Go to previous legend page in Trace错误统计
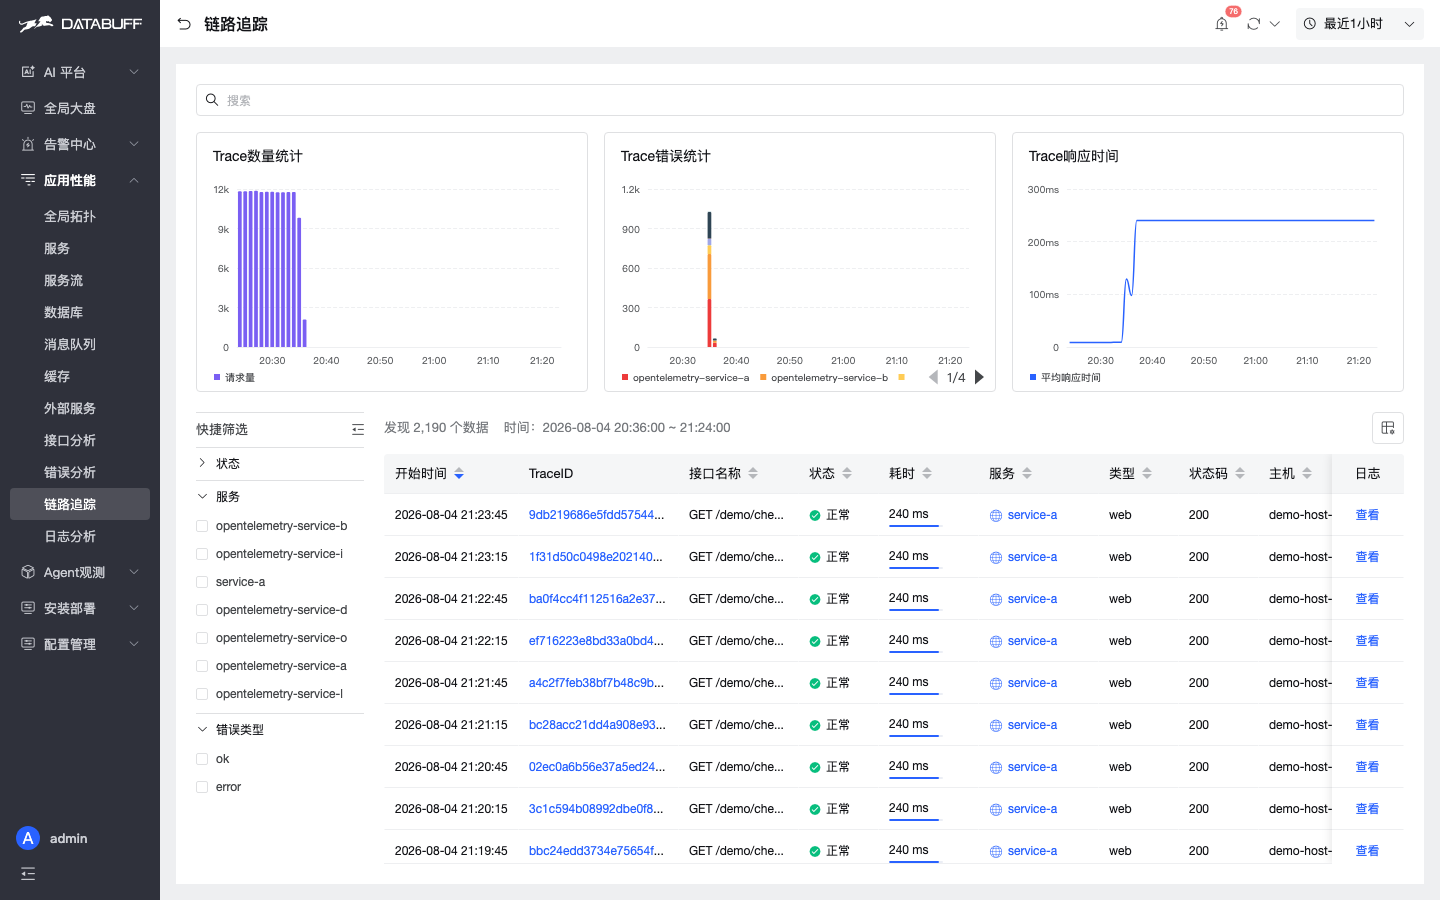 click(933, 377)
